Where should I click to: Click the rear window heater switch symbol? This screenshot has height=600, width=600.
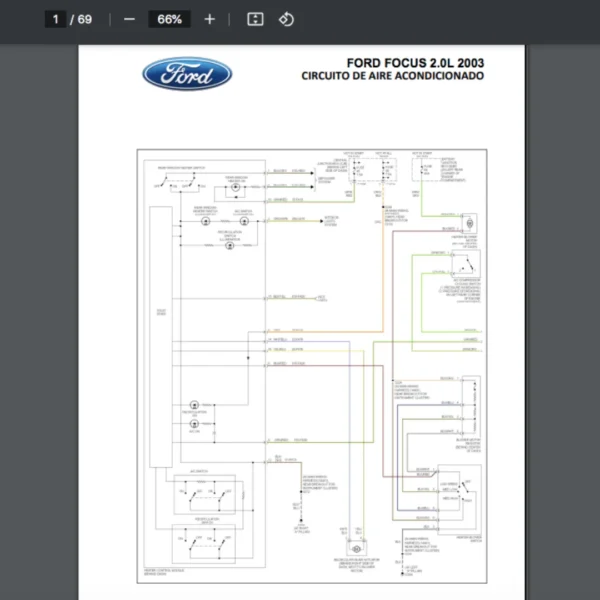pos(180,184)
